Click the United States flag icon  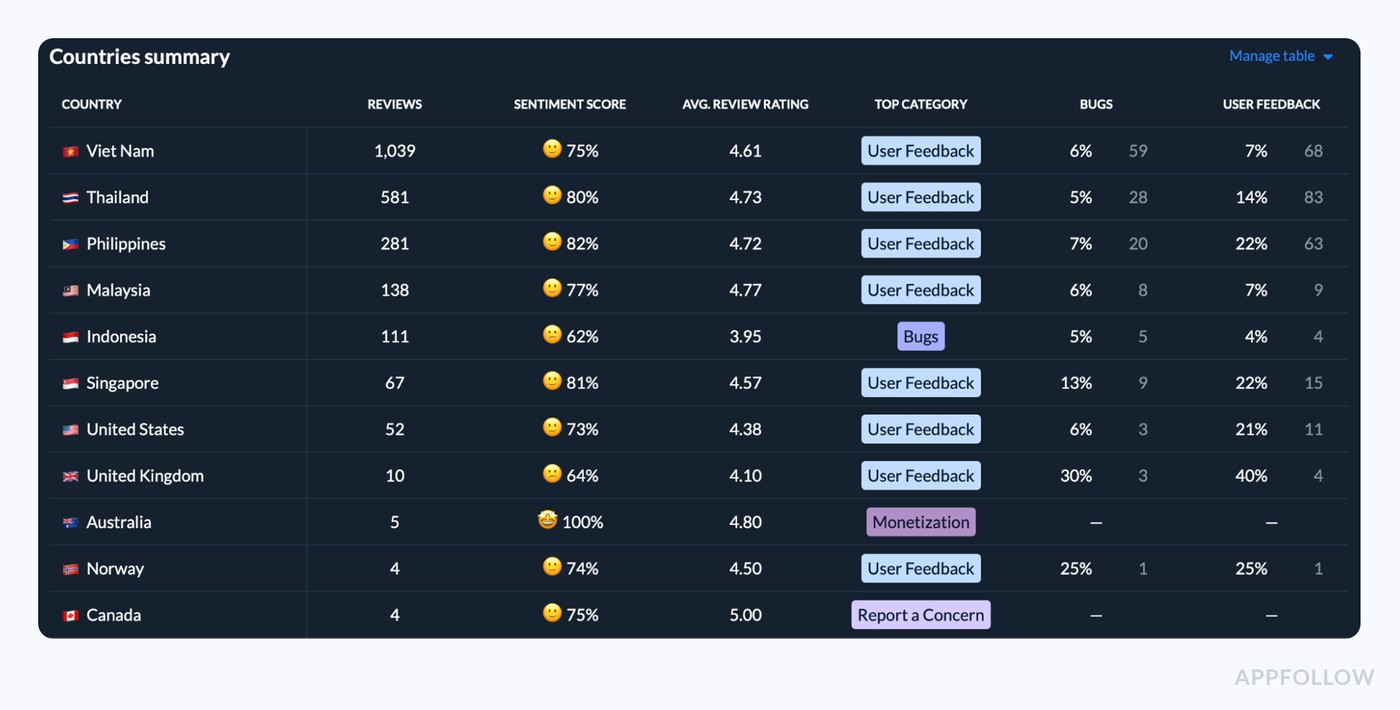pos(69,429)
